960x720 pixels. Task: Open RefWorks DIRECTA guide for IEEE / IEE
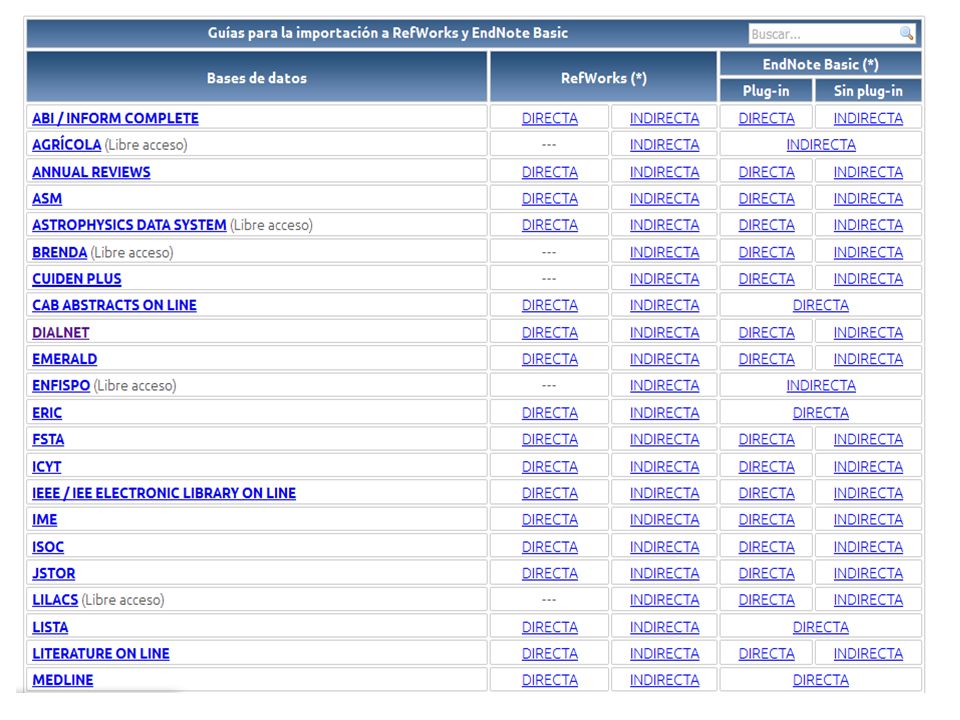pos(550,493)
